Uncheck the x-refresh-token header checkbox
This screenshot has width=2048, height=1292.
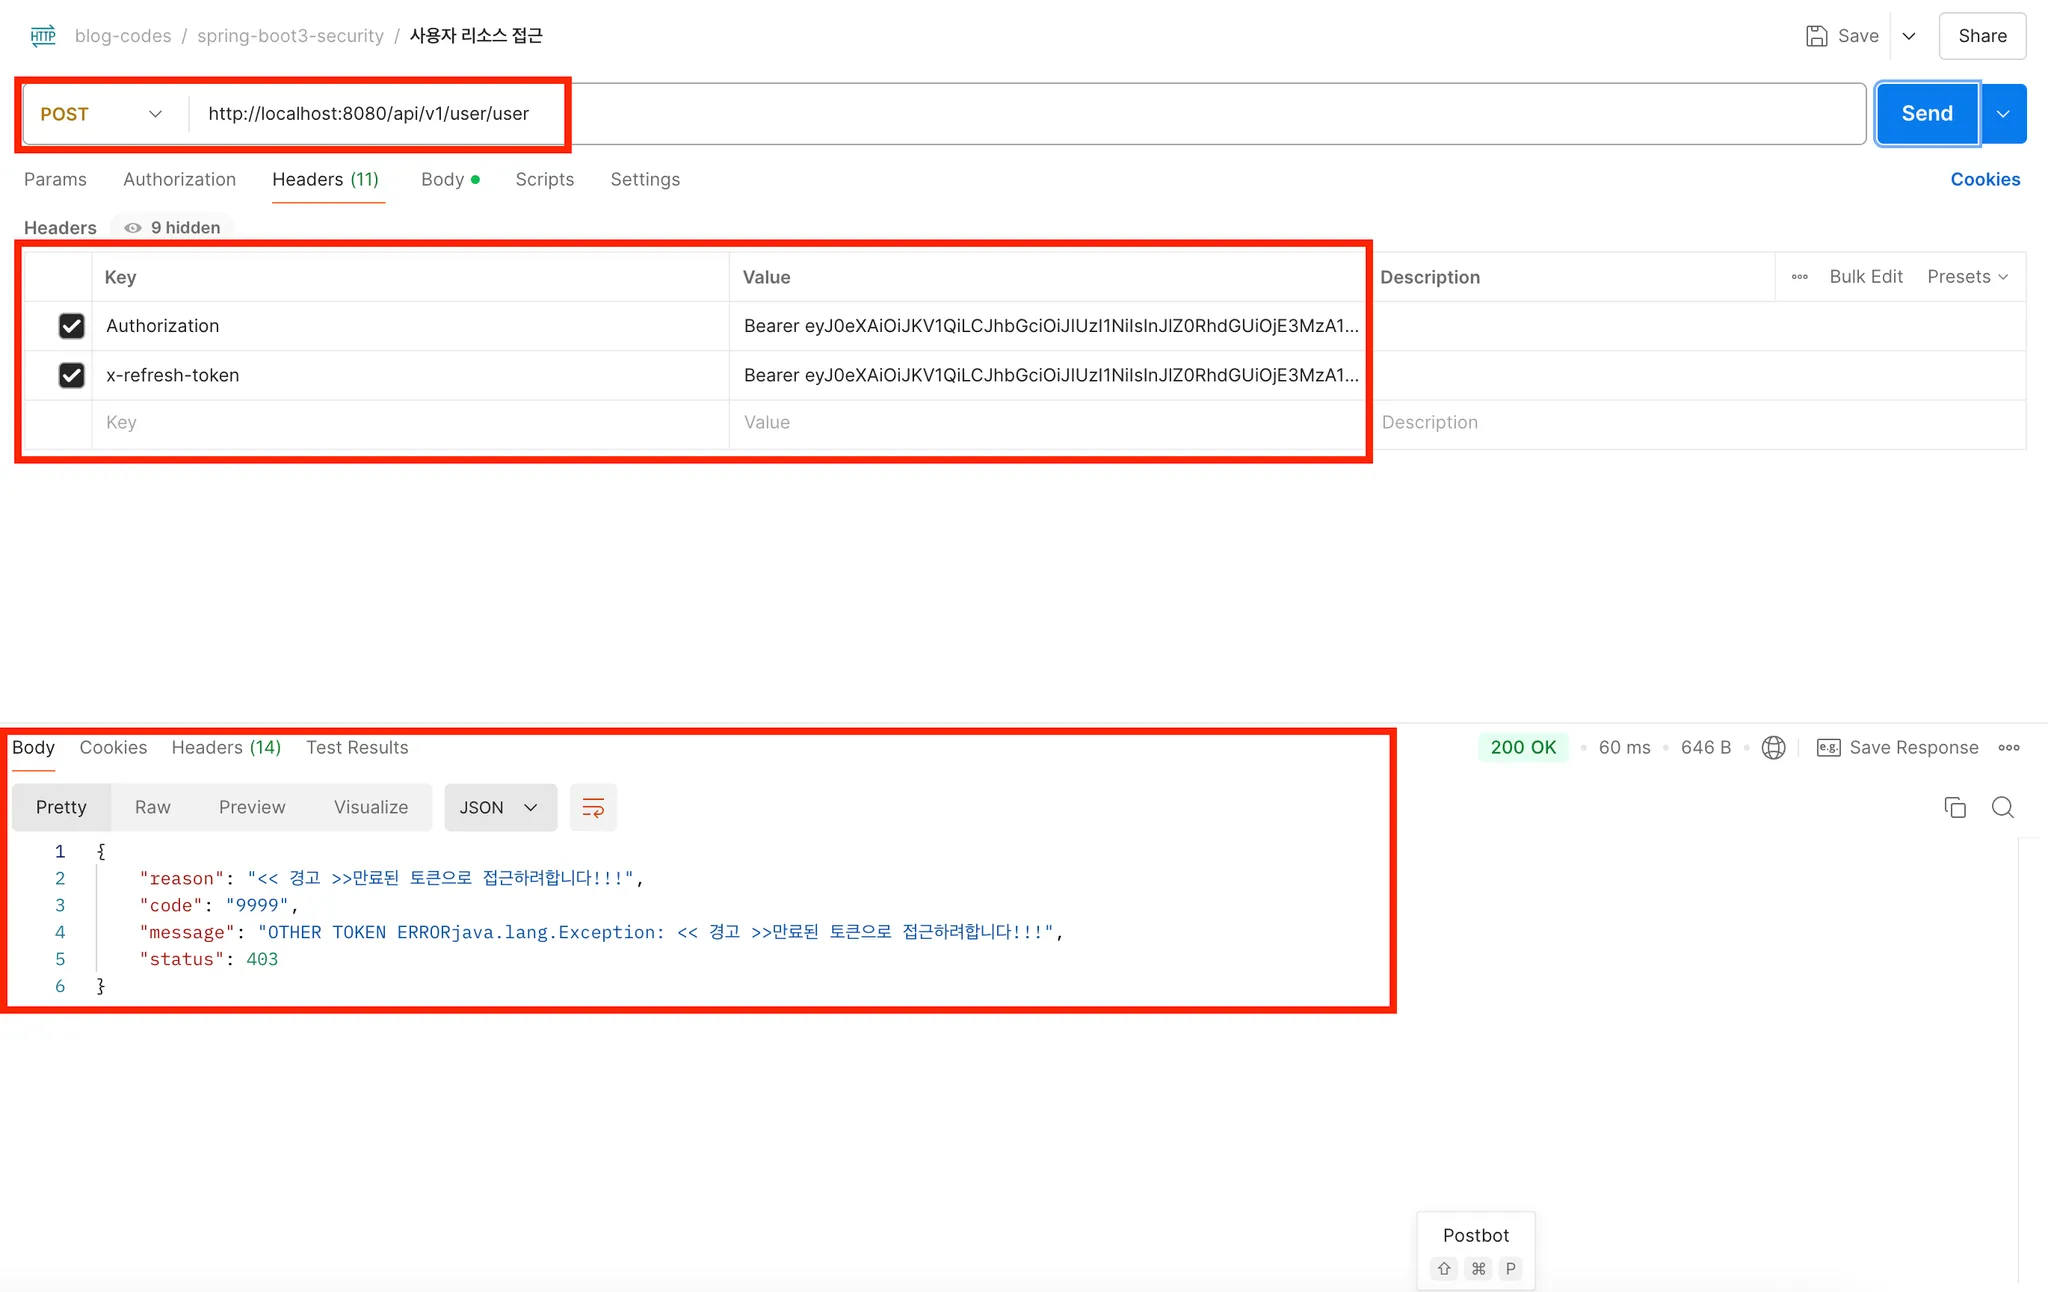71,375
